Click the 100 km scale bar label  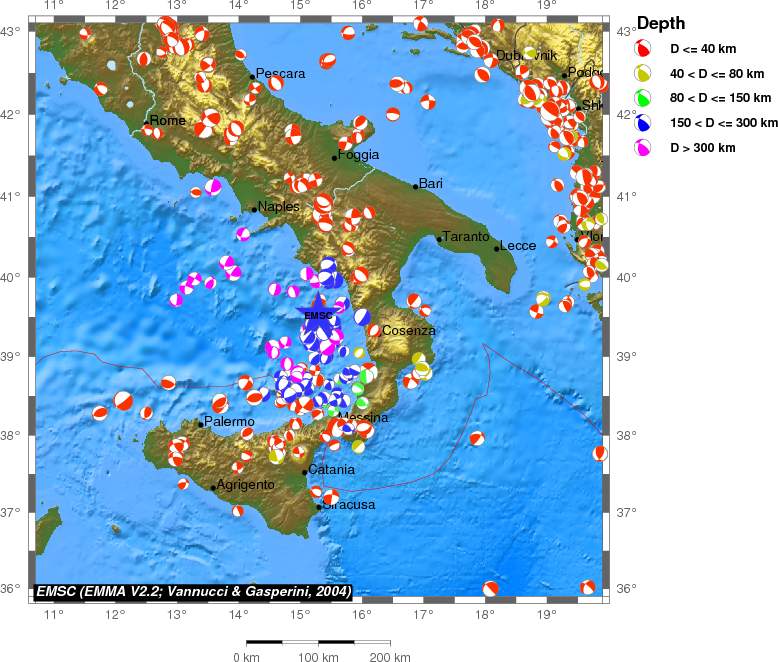(318, 657)
